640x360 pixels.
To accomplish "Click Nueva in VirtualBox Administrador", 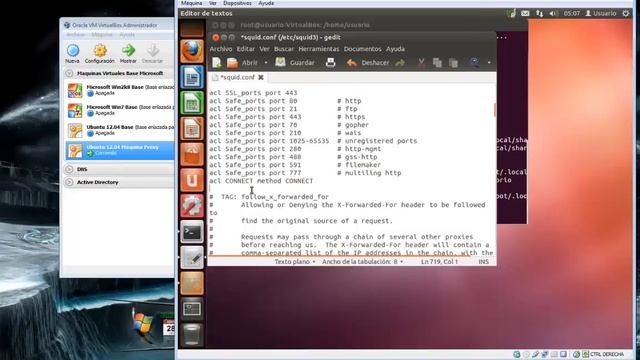I will (73, 53).
